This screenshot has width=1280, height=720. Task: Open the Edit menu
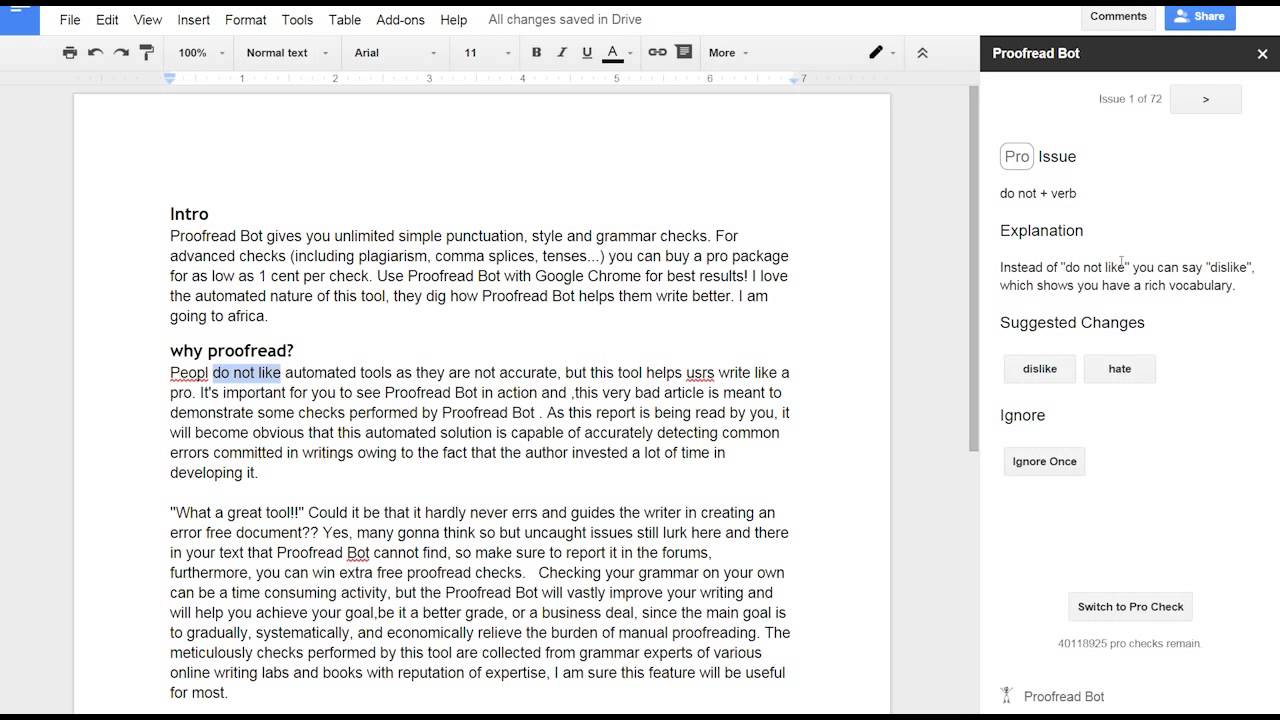pos(107,19)
